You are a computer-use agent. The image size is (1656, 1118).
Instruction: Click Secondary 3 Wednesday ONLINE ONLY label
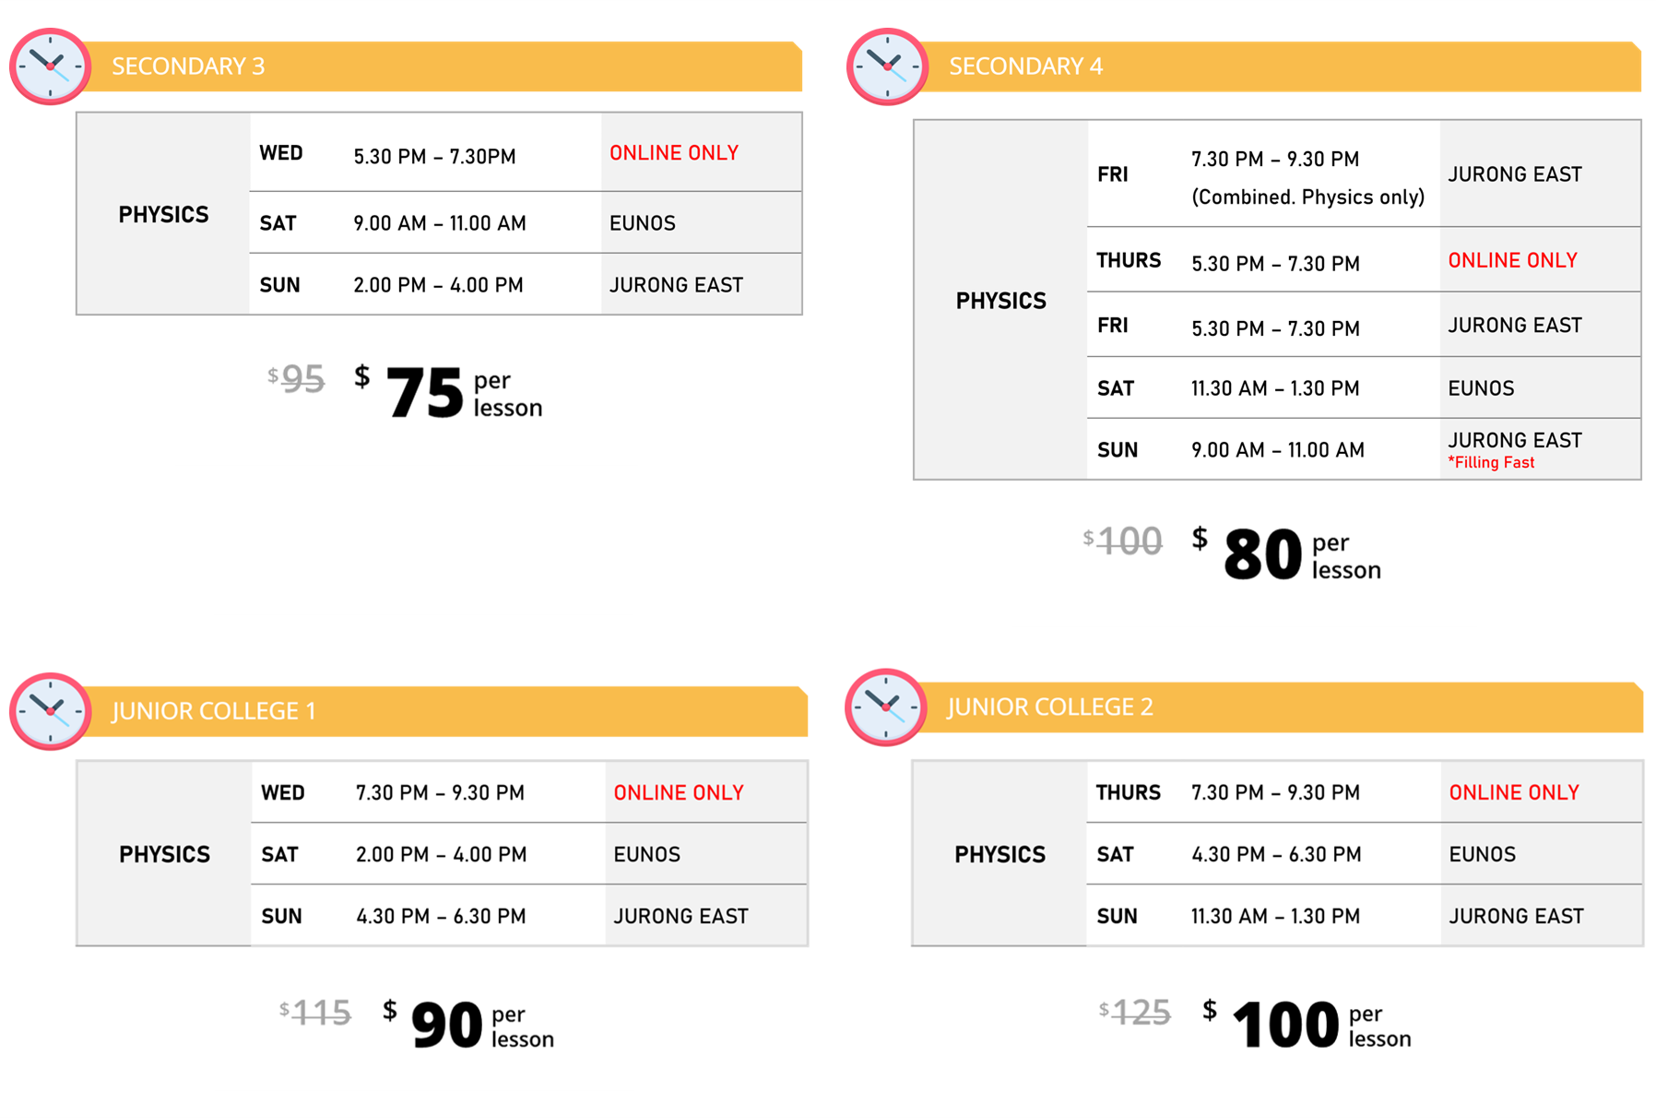[x=674, y=153]
